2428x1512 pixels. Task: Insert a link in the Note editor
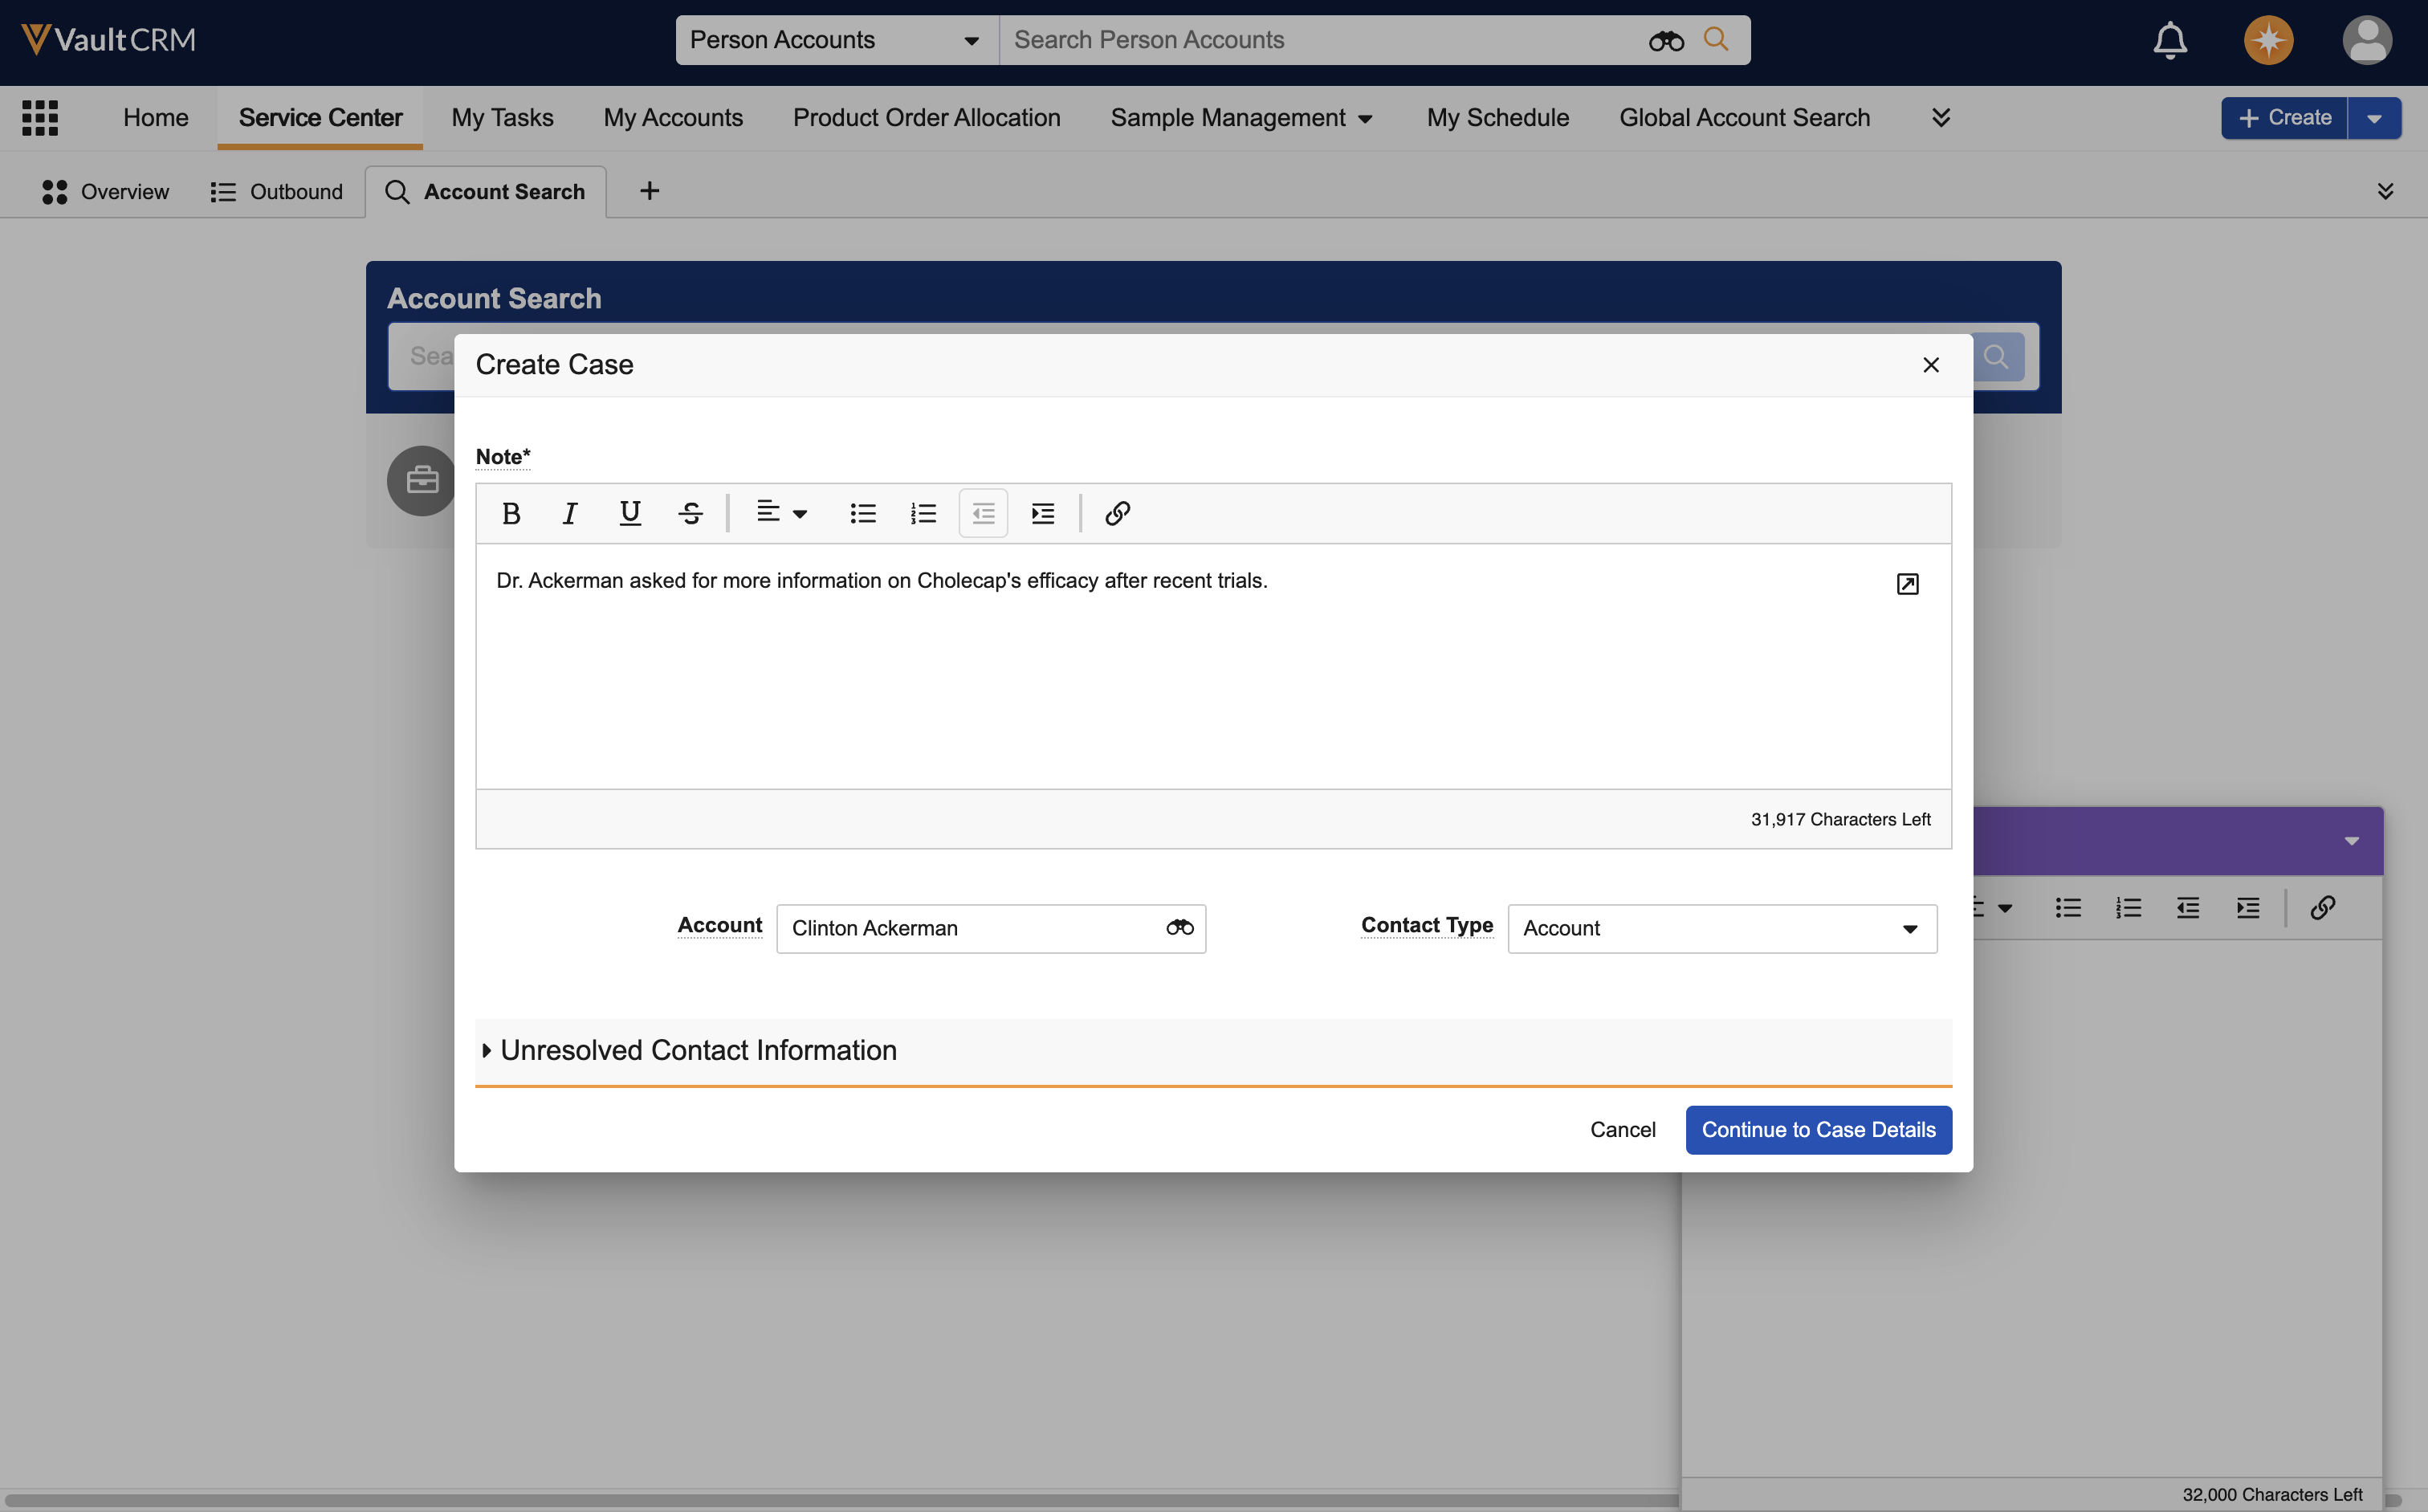click(1117, 513)
